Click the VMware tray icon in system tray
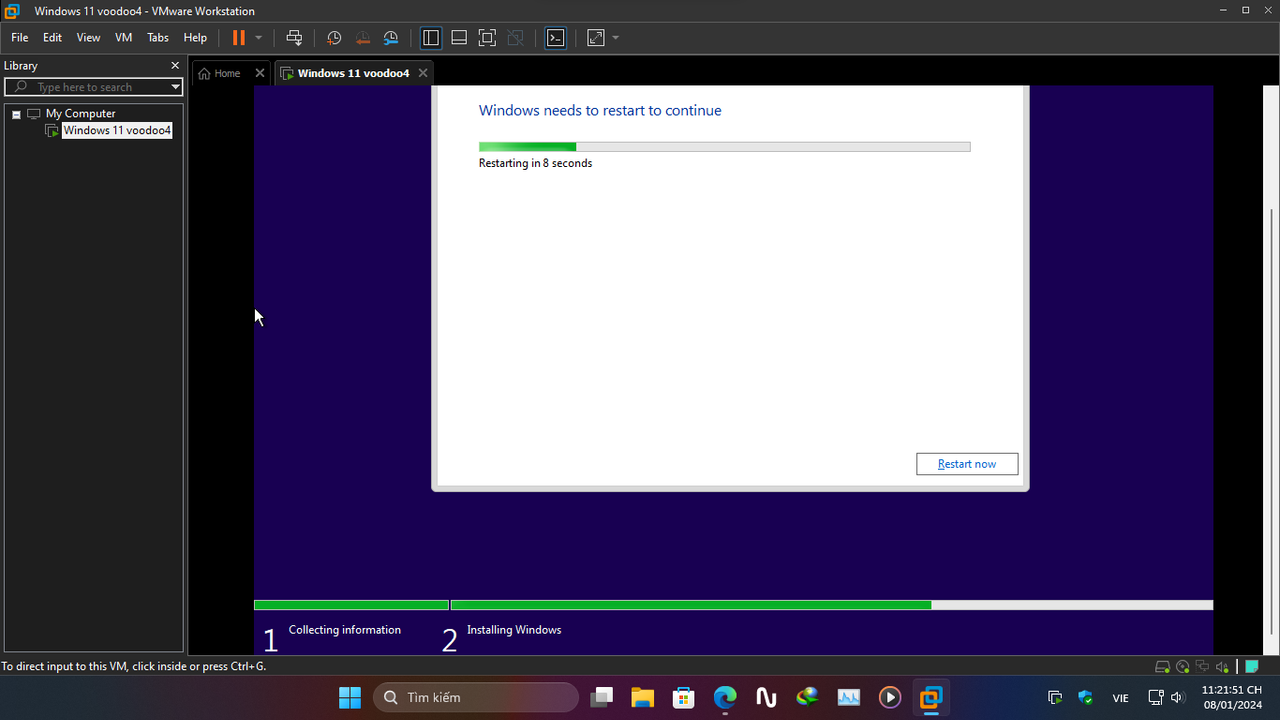This screenshot has height=720, width=1280. pyautogui.click(x=1054, y=697)
